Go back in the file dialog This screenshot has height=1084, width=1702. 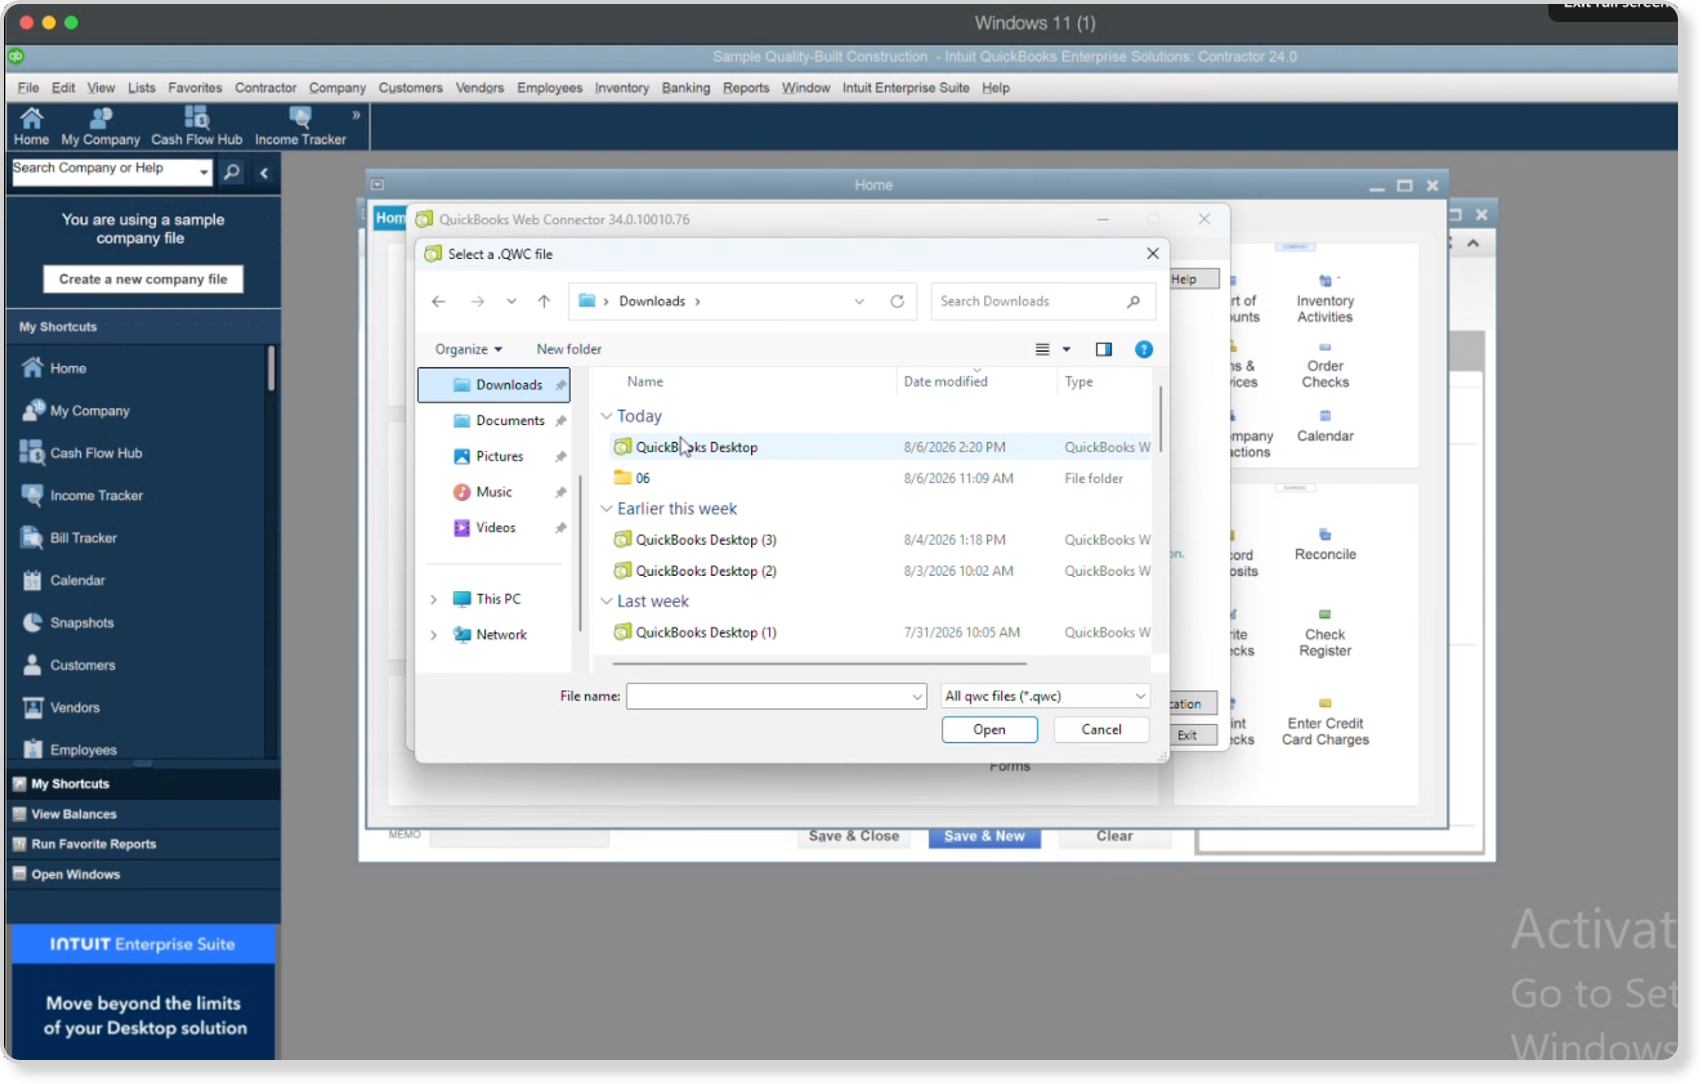[x=438, y=301]
